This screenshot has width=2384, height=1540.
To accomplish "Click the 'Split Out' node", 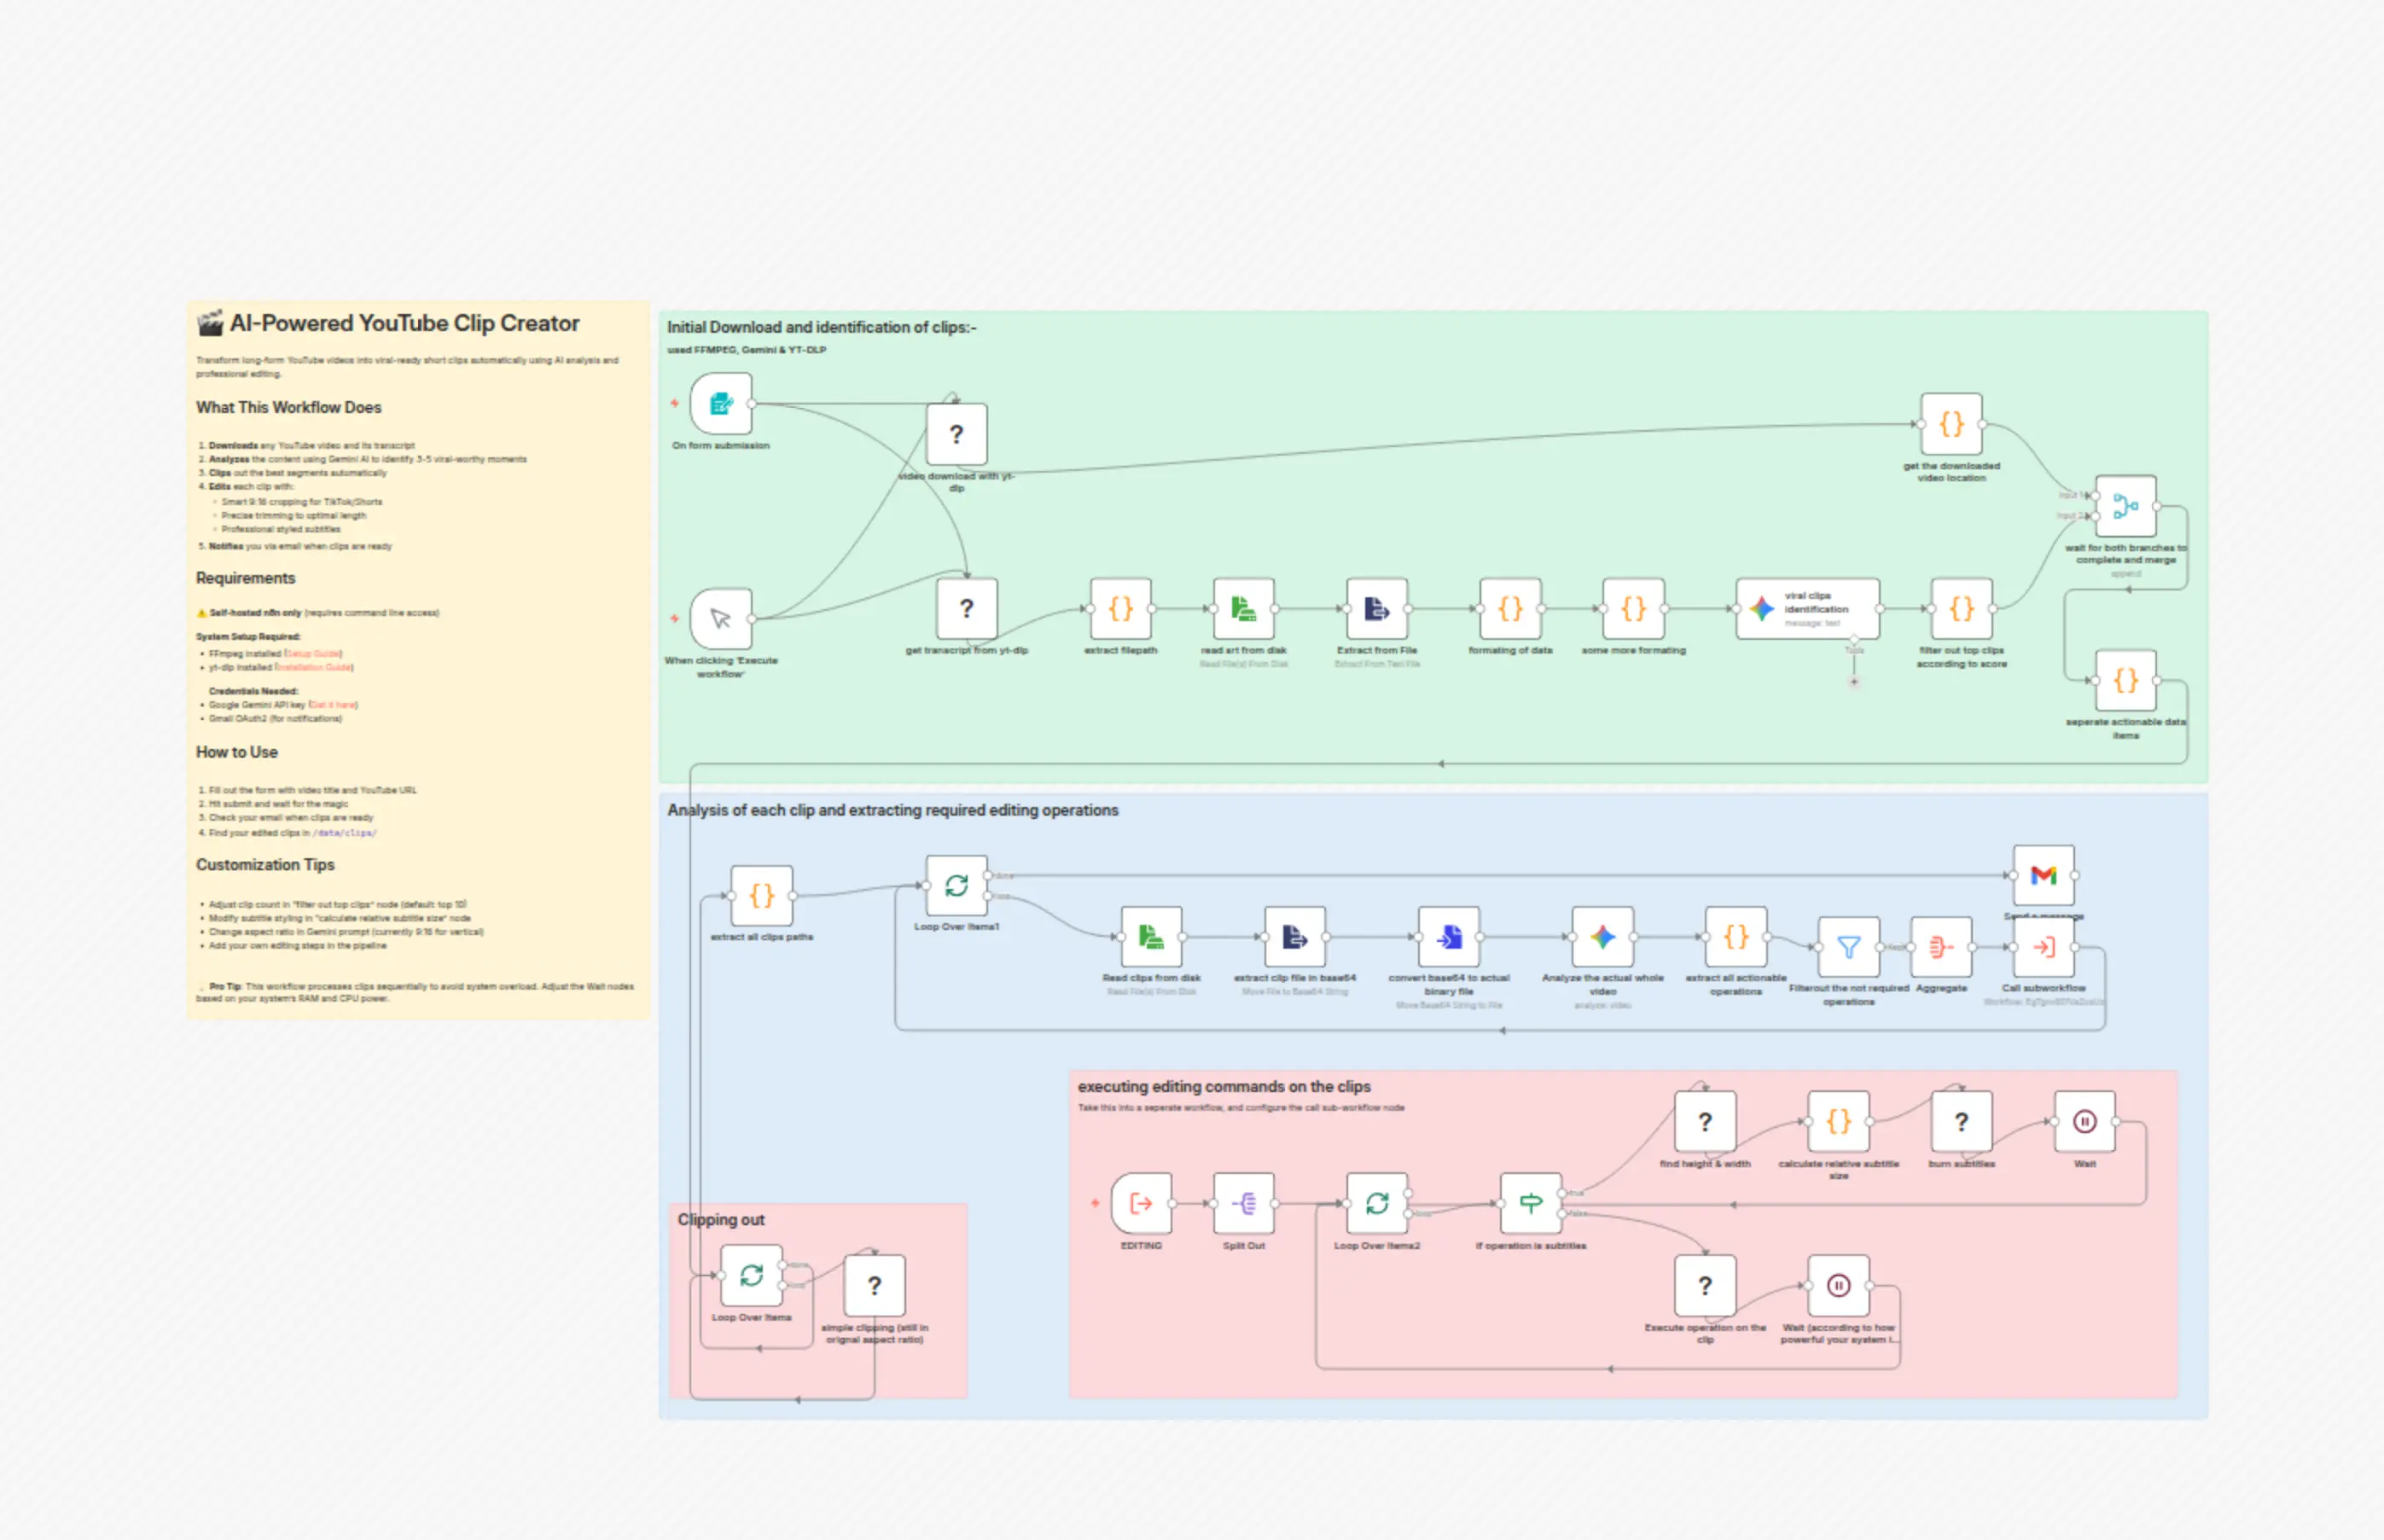I will pyautogui.click(x=1243, y=1203).
